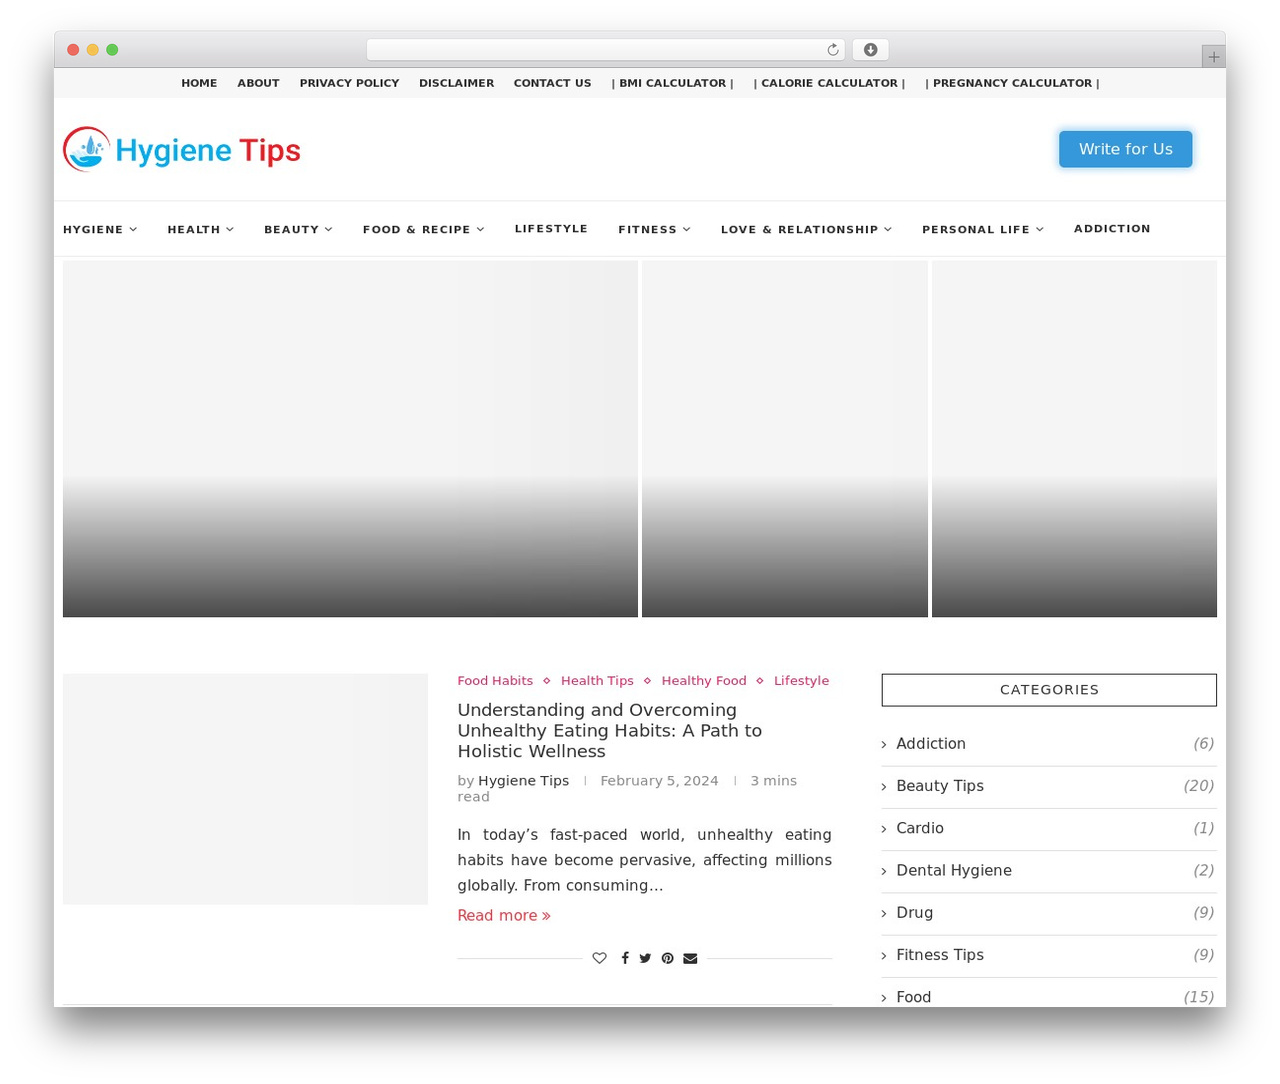
Task: Open the Food Habits category tag
Action: 495,681
